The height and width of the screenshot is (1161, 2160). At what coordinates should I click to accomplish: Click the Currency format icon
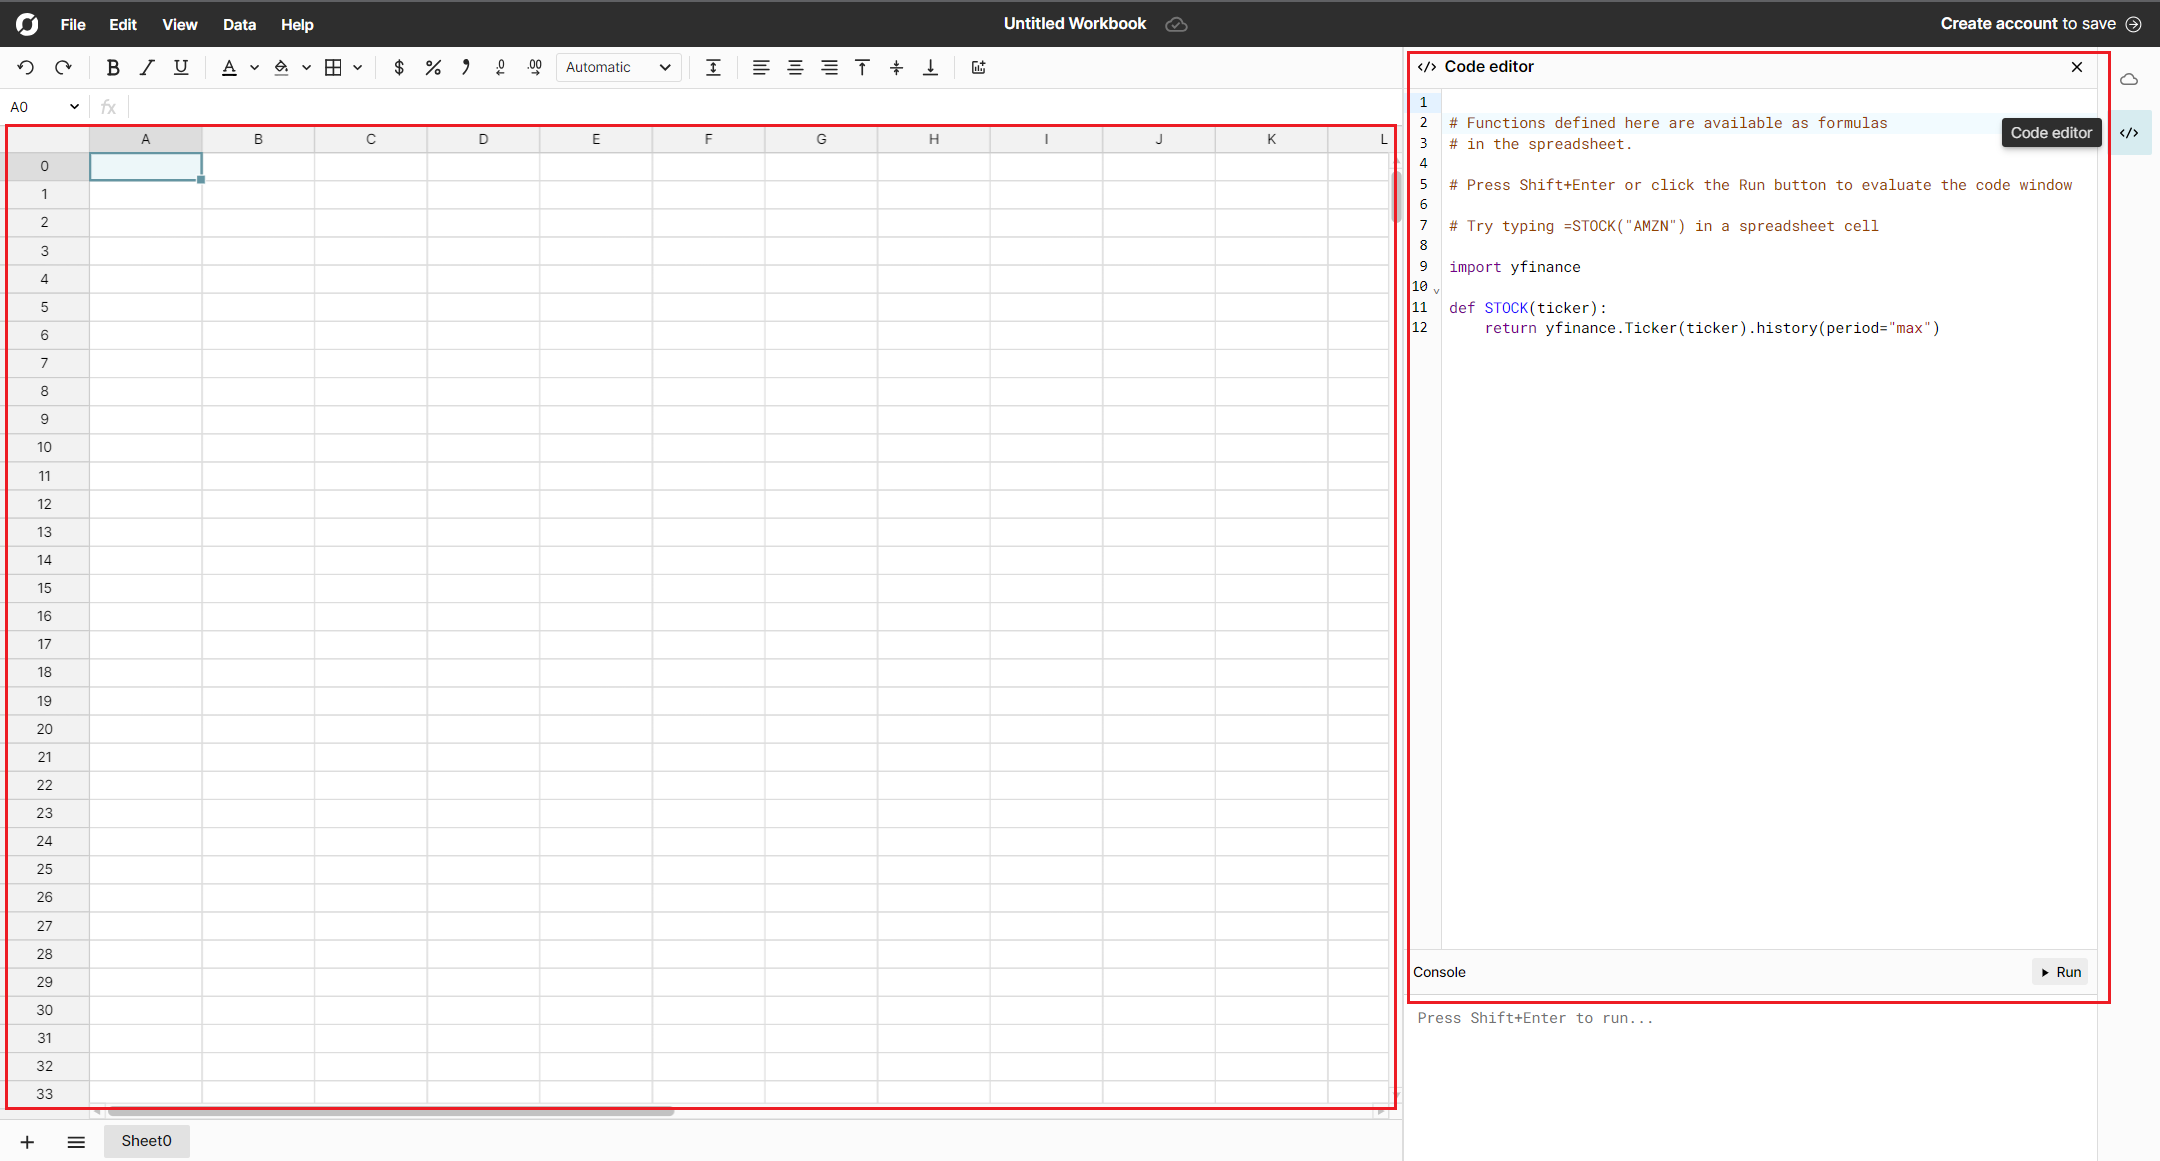(400, 67)
